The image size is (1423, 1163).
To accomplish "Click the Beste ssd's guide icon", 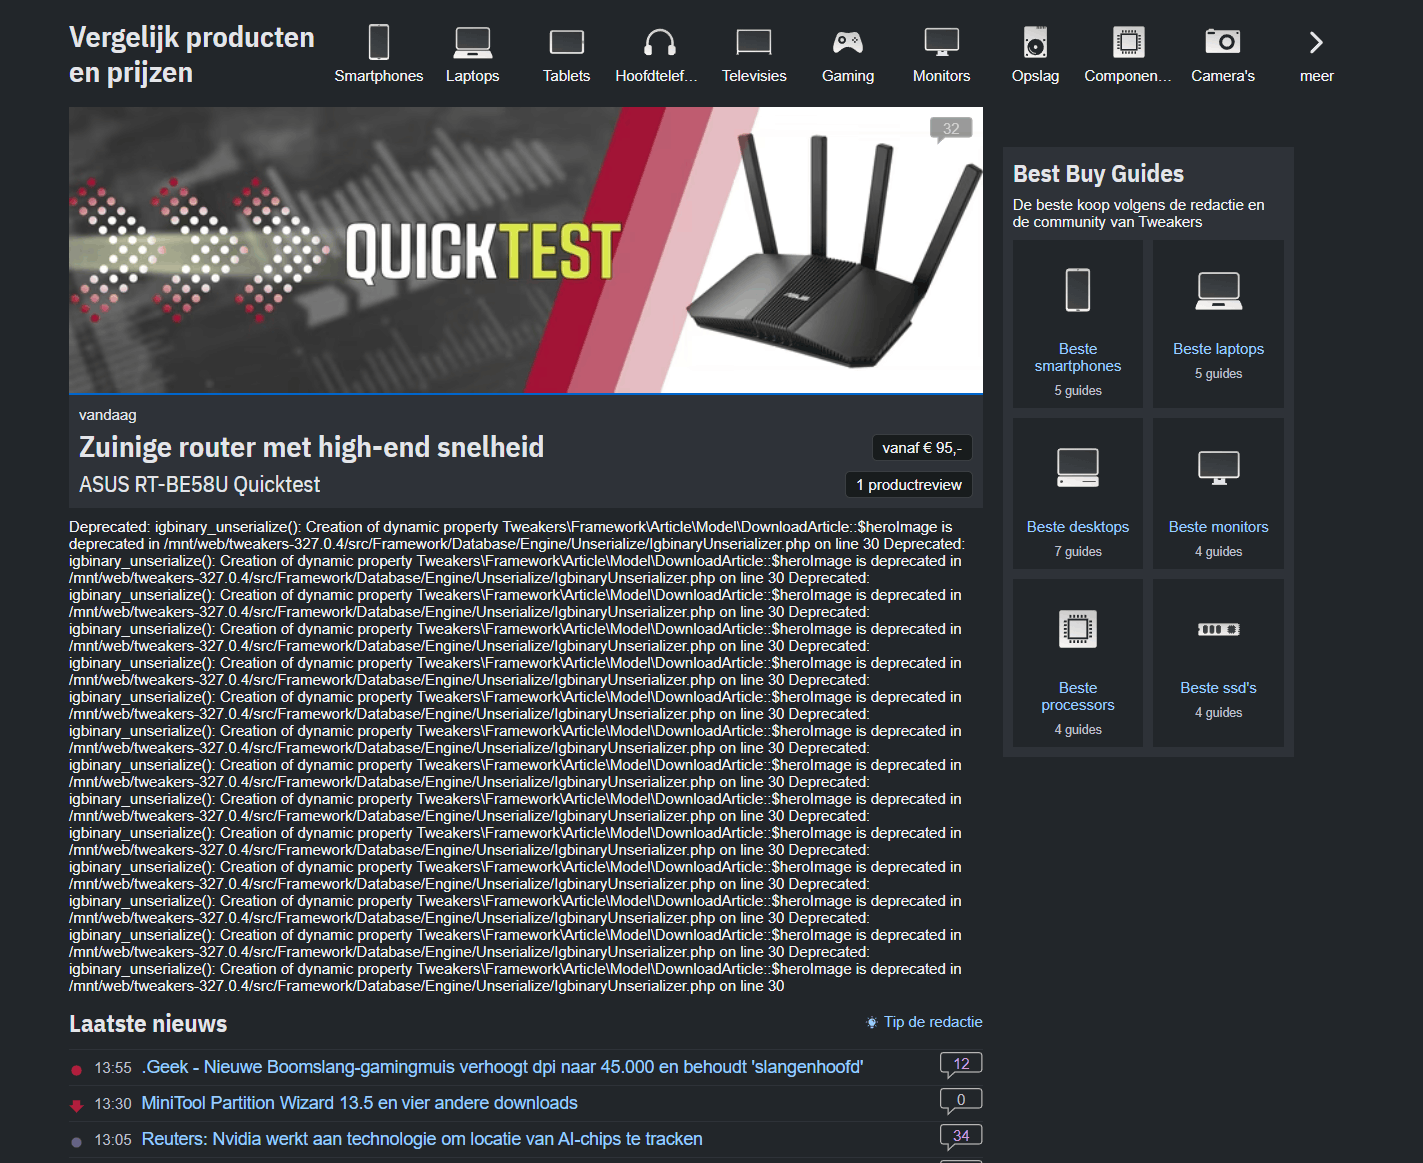I will [1218, 629].
